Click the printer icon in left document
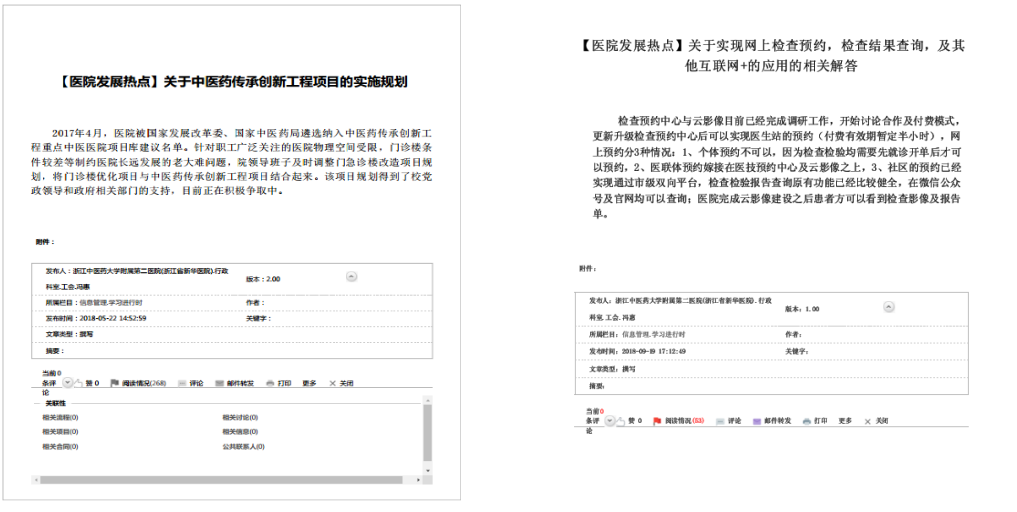This screenshot has height=512, width=1017. coord(269,382)
